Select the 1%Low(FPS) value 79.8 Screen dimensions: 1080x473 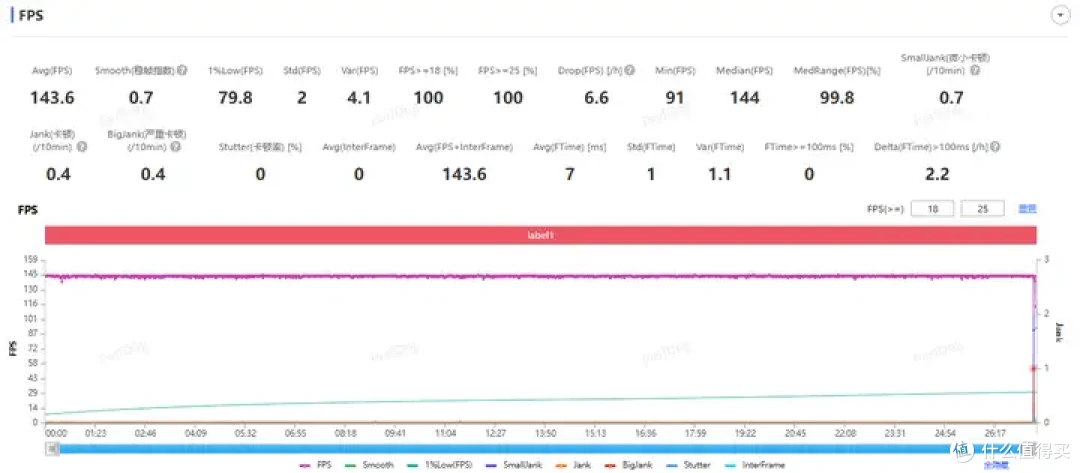236,98
